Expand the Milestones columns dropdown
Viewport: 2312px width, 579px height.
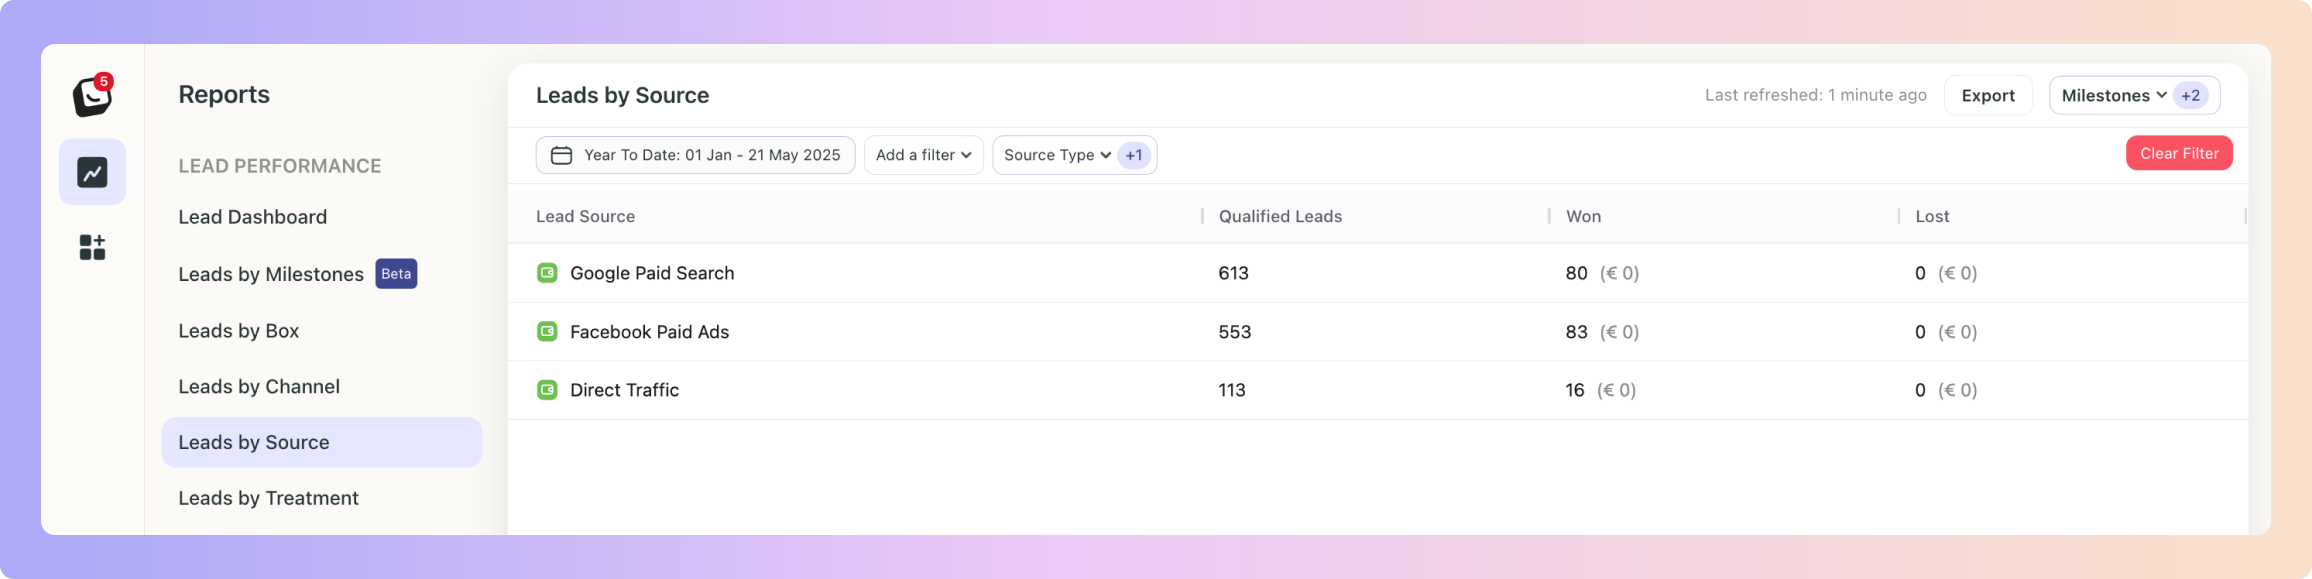2114,96
